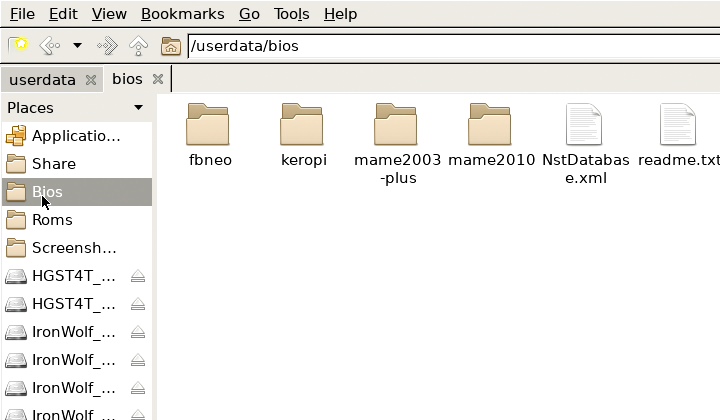Click the home folder icon
This screenshot has width=720, height=420.
click(171, 46)
